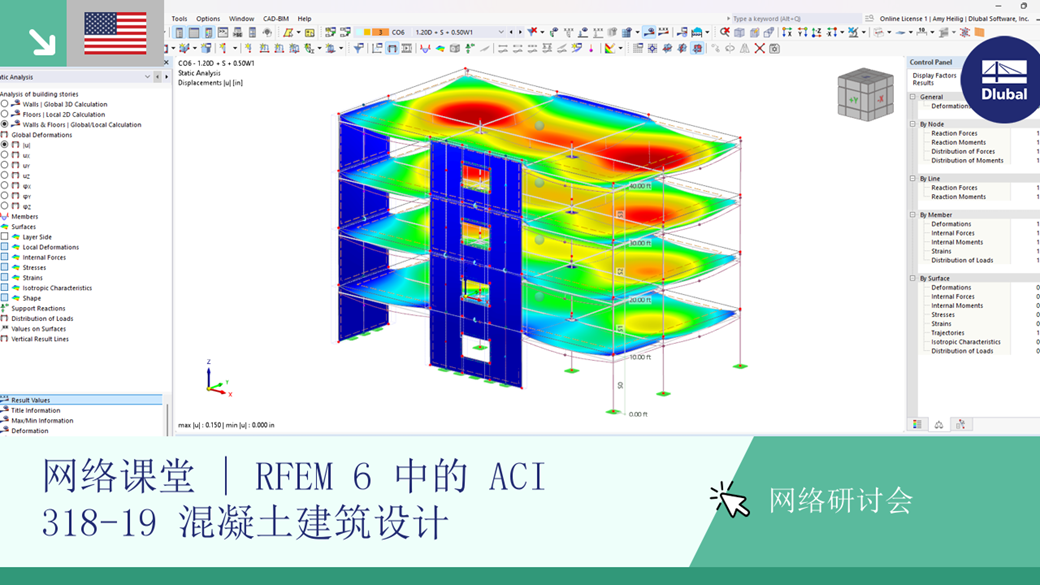Open the Window menu
1040x585 pixels.
coord(241,19)
